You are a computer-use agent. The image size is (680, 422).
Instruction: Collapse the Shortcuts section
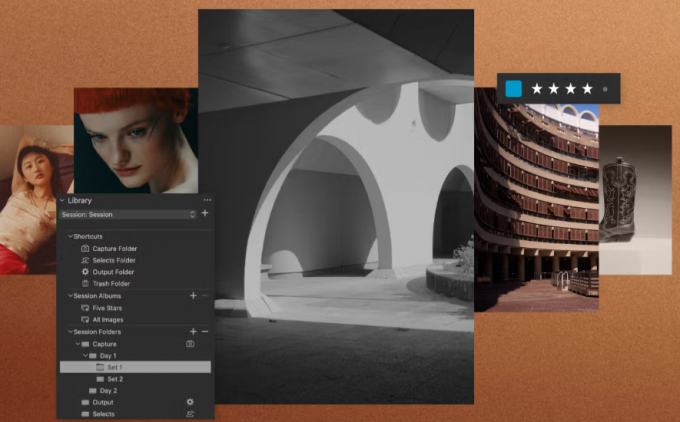(x=69, y=236)
